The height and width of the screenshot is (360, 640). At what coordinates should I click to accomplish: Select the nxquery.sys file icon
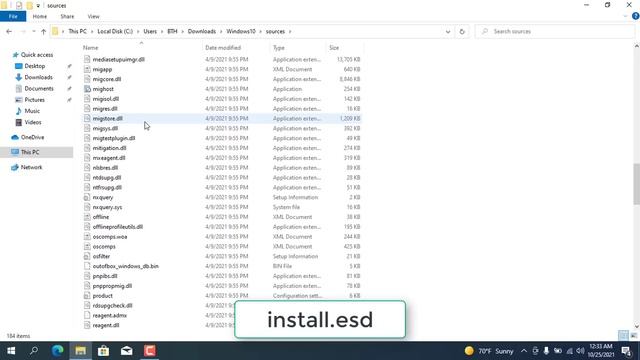(87, 207)
